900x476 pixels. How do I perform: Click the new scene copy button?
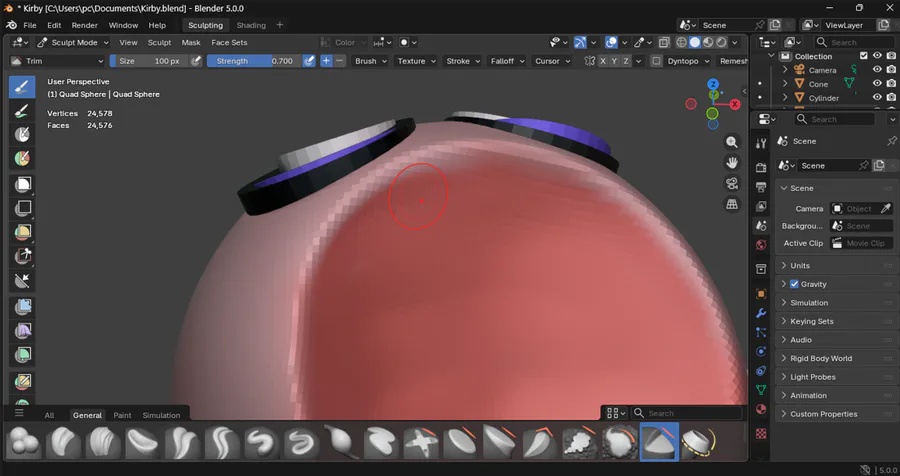click(x=775, y=25)
